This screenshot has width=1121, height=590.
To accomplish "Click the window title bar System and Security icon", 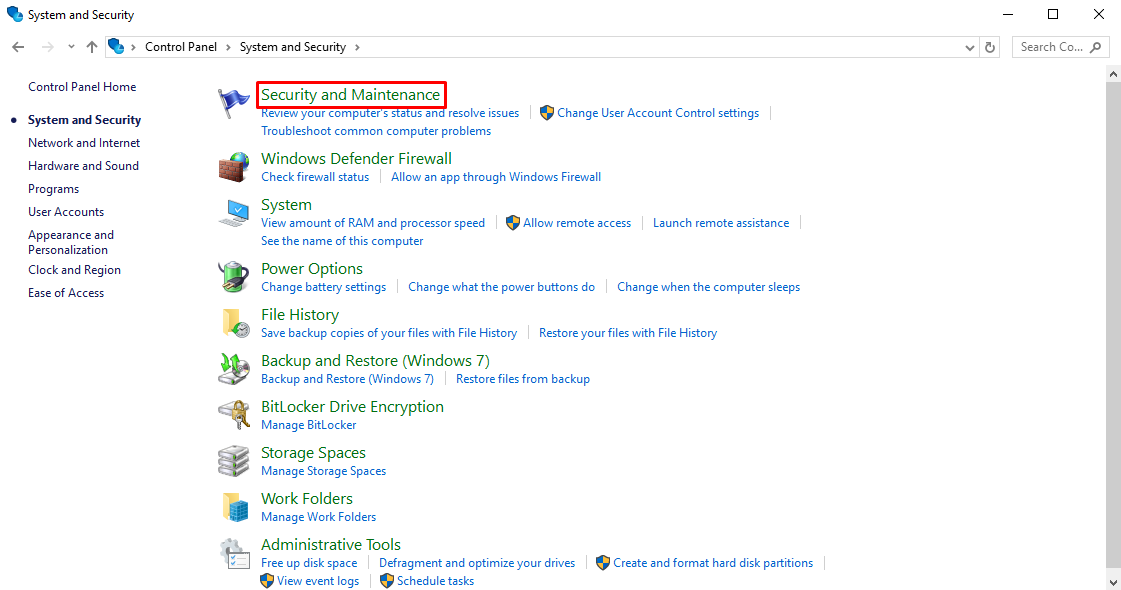I will (14, 14).
